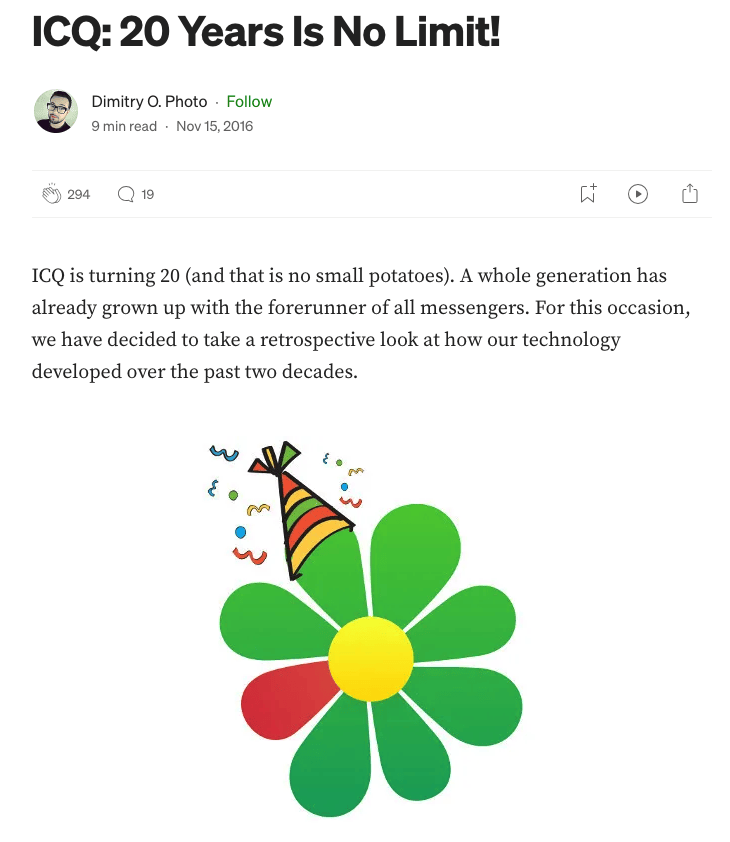The width and height of the screenshot is (730, 842).
Task: Open the comments via speech bubble icon
Action: pyautogui.click(x=126, y=194)
